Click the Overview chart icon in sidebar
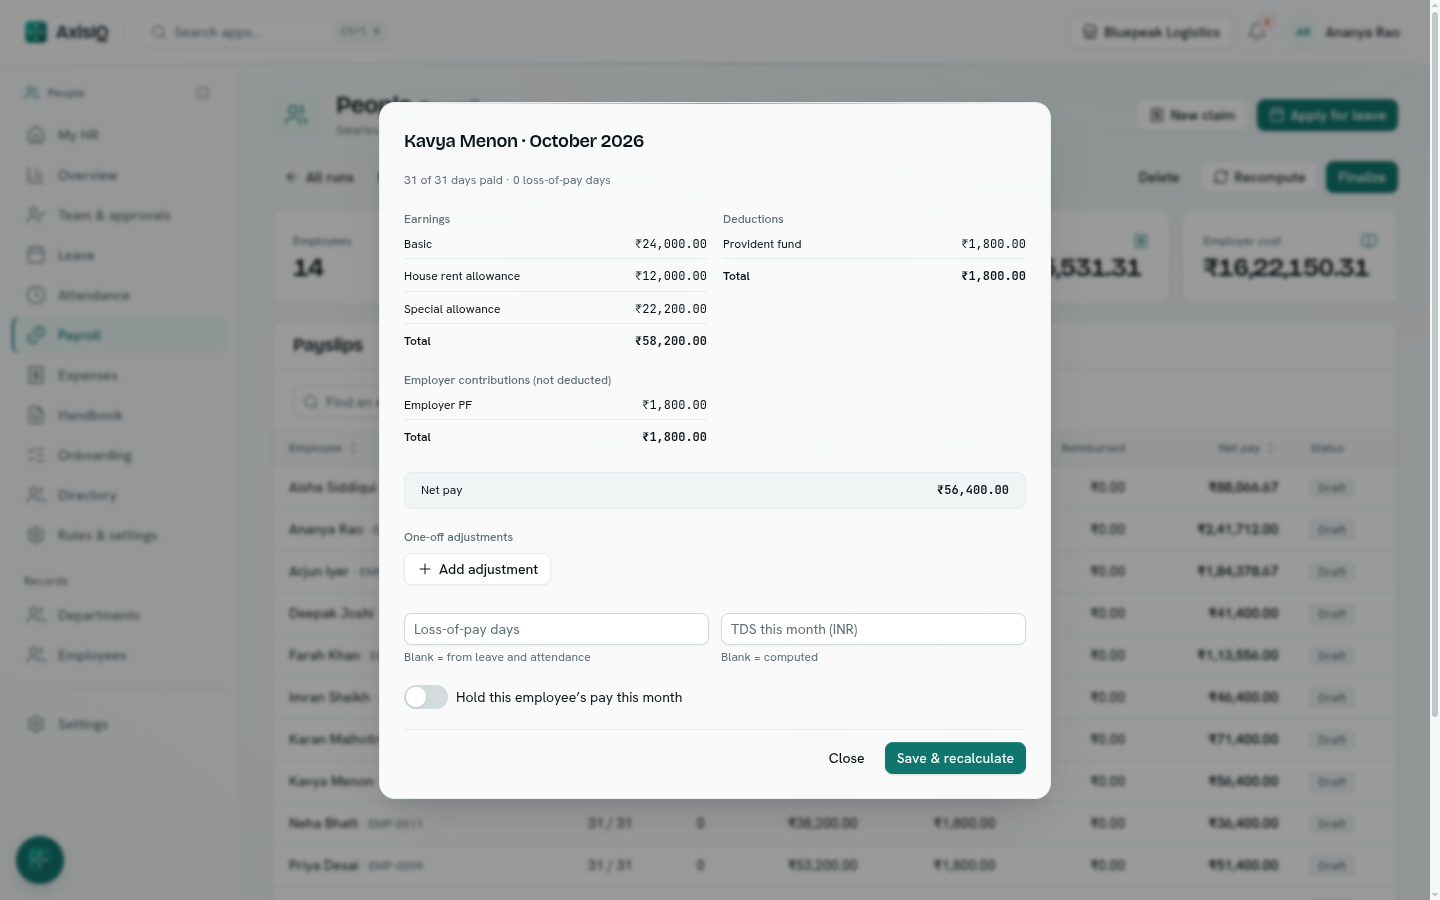The image size is (1440, 900). point(36,175)
